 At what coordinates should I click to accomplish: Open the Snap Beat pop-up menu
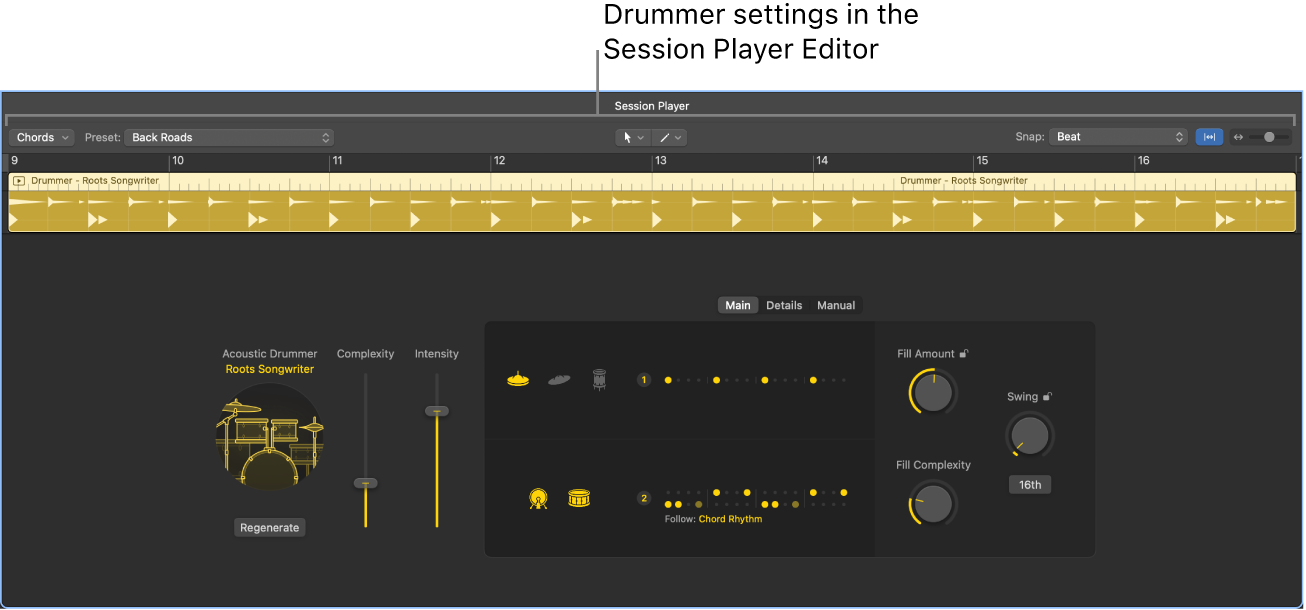tap(1118, 137)
